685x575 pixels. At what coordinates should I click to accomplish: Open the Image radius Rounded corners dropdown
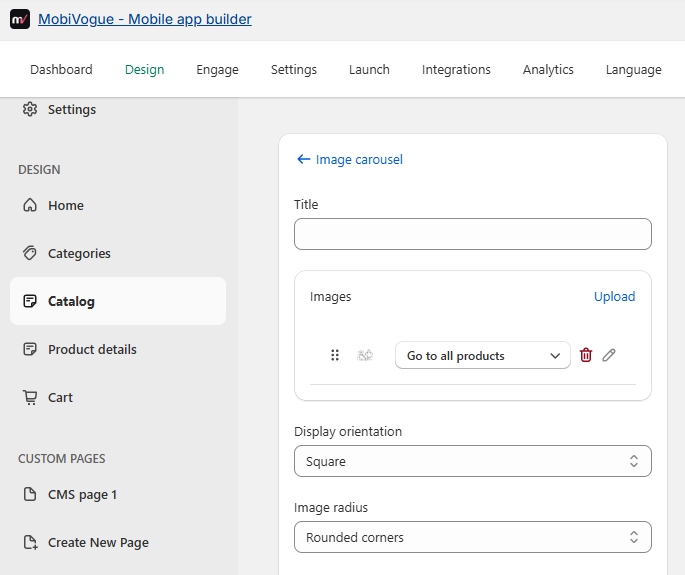(473, 537)
